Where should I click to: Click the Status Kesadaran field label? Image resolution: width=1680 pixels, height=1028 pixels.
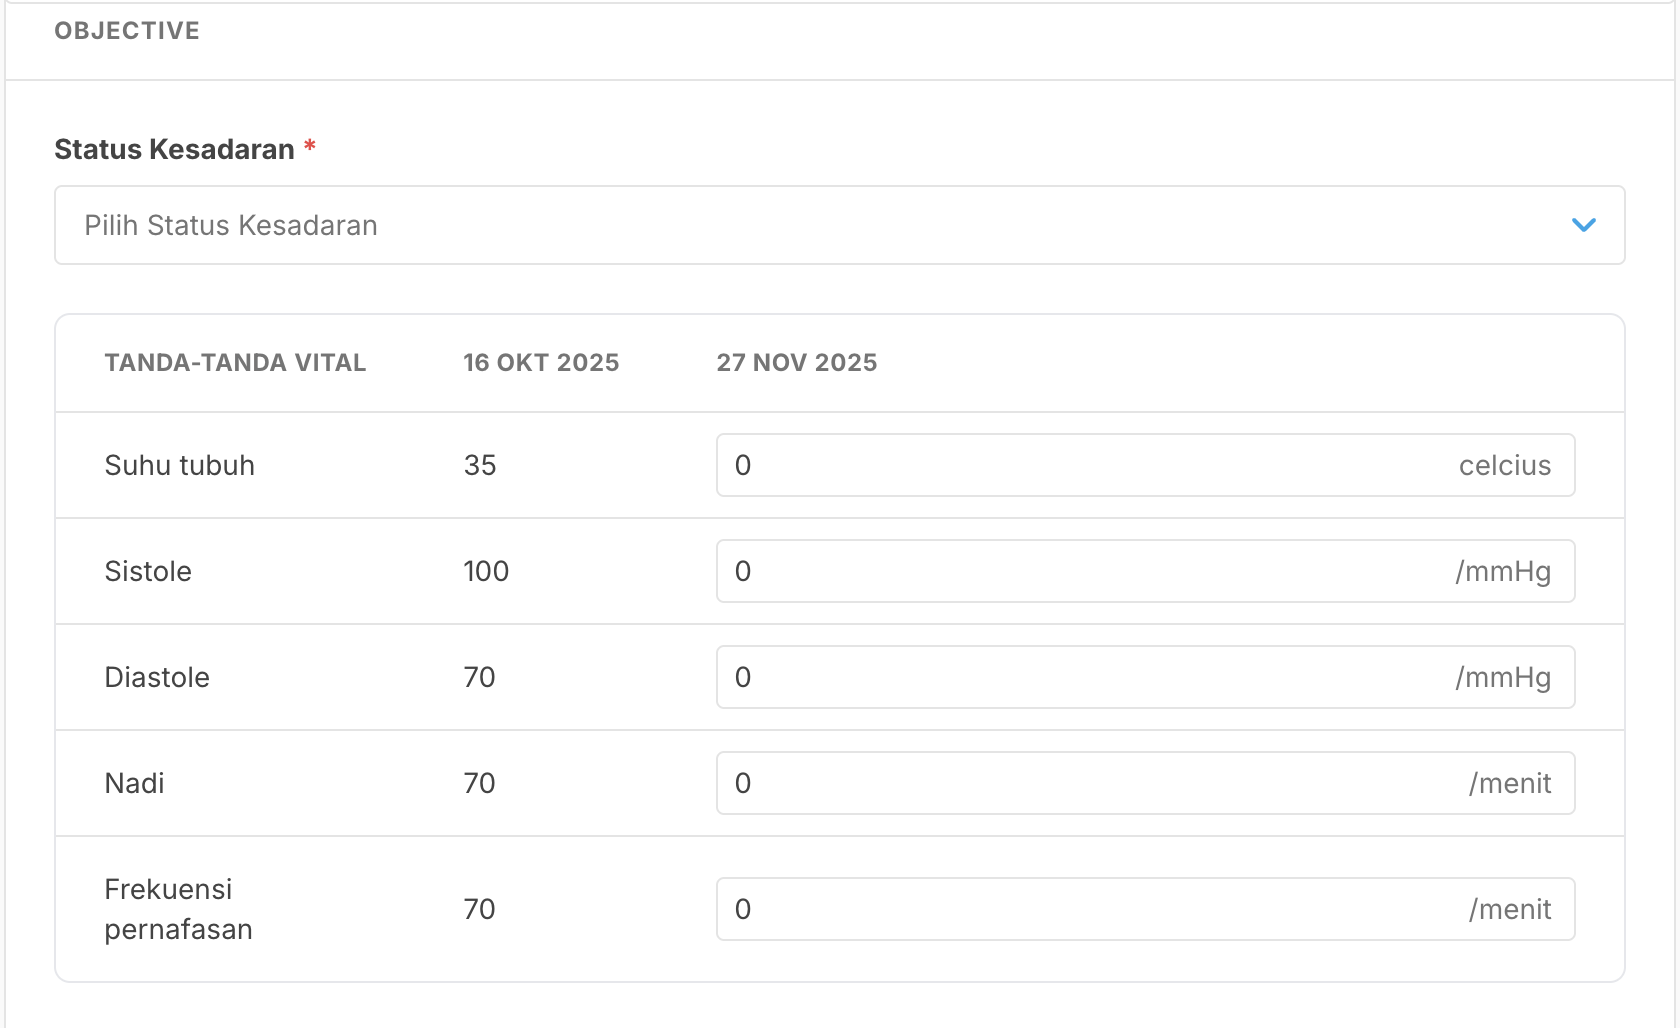[x=174, y=149]
